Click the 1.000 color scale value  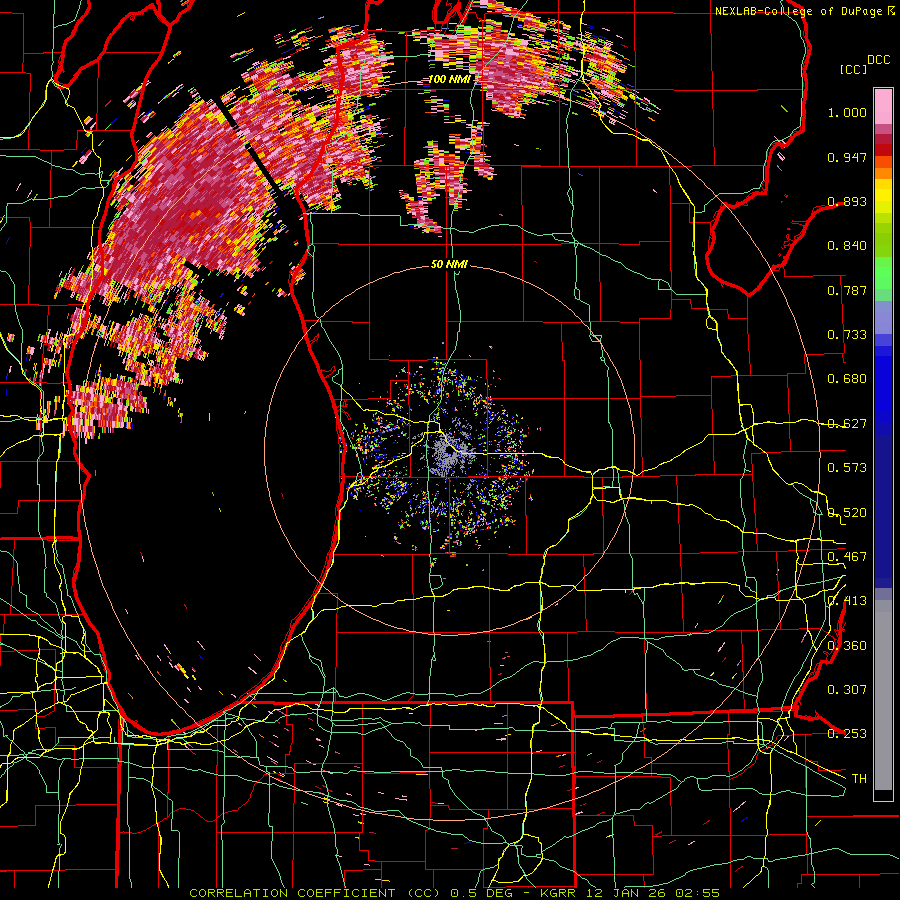tap(847, 112)
